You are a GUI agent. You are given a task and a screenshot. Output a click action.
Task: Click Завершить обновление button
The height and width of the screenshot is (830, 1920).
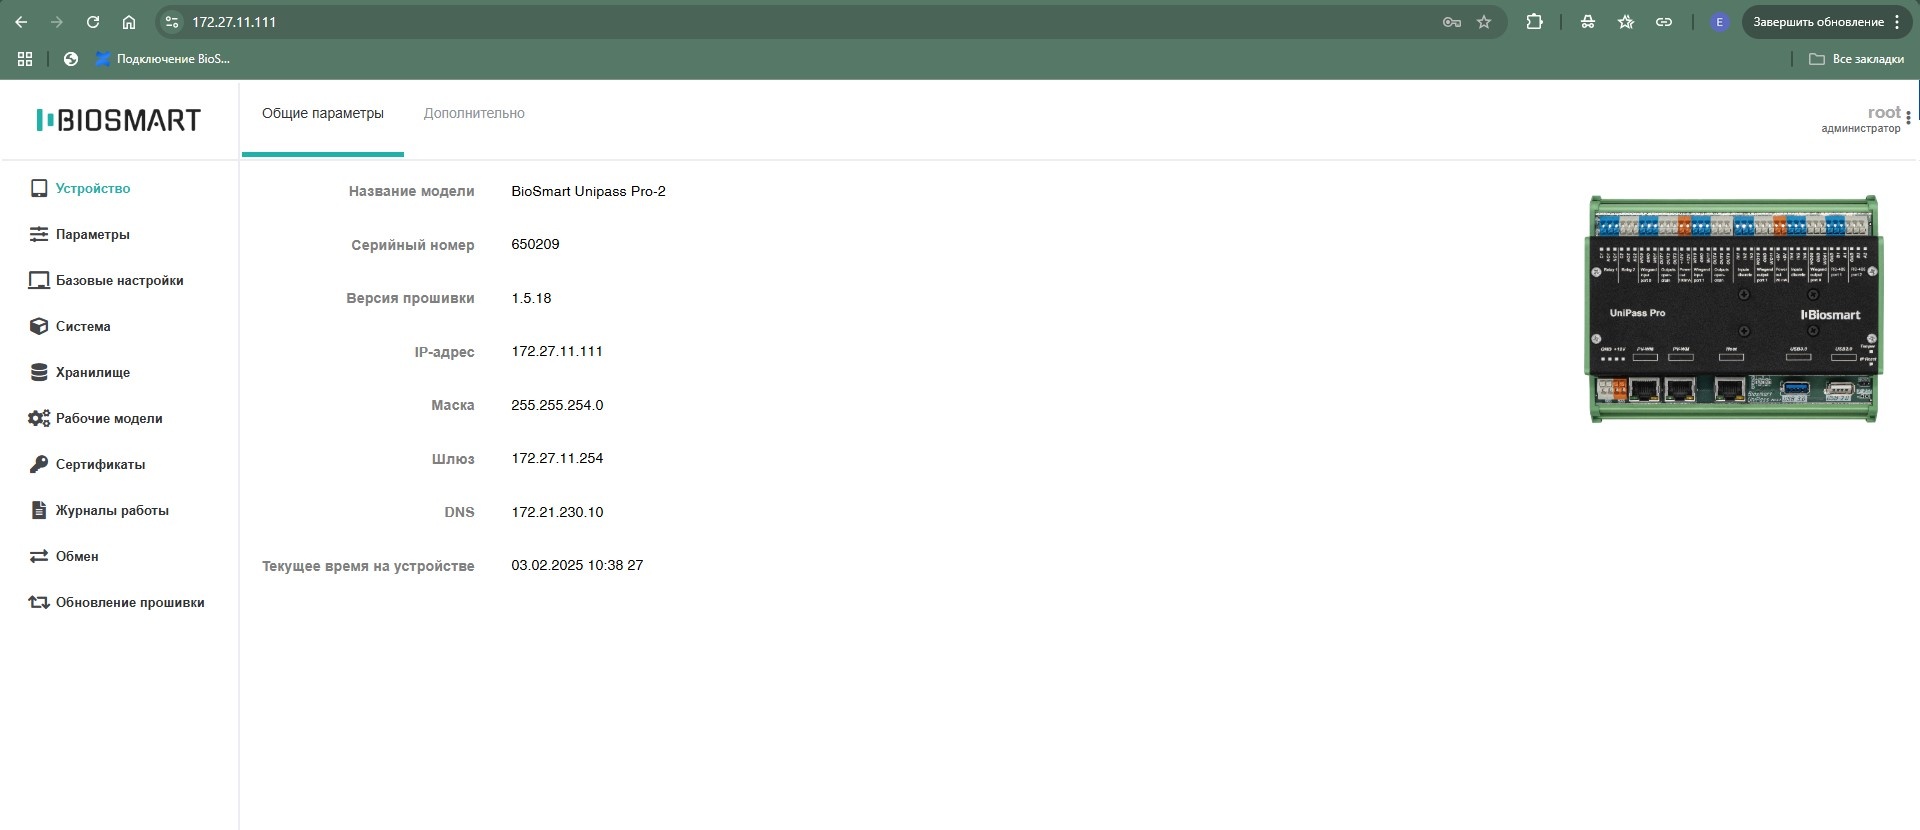click(1825, 22)
